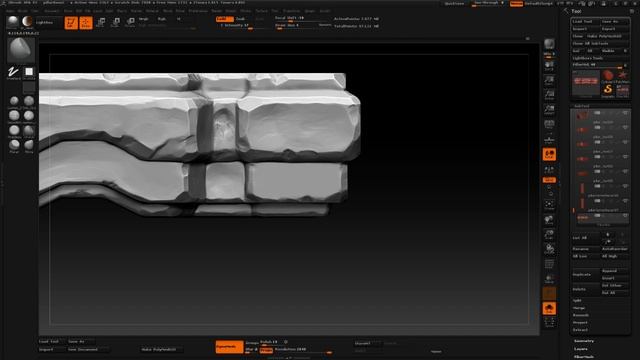Click the Frame icon in the right shelf
This screenshot has height=360, width=640.
pyautogui.click(x=549, y=204)
